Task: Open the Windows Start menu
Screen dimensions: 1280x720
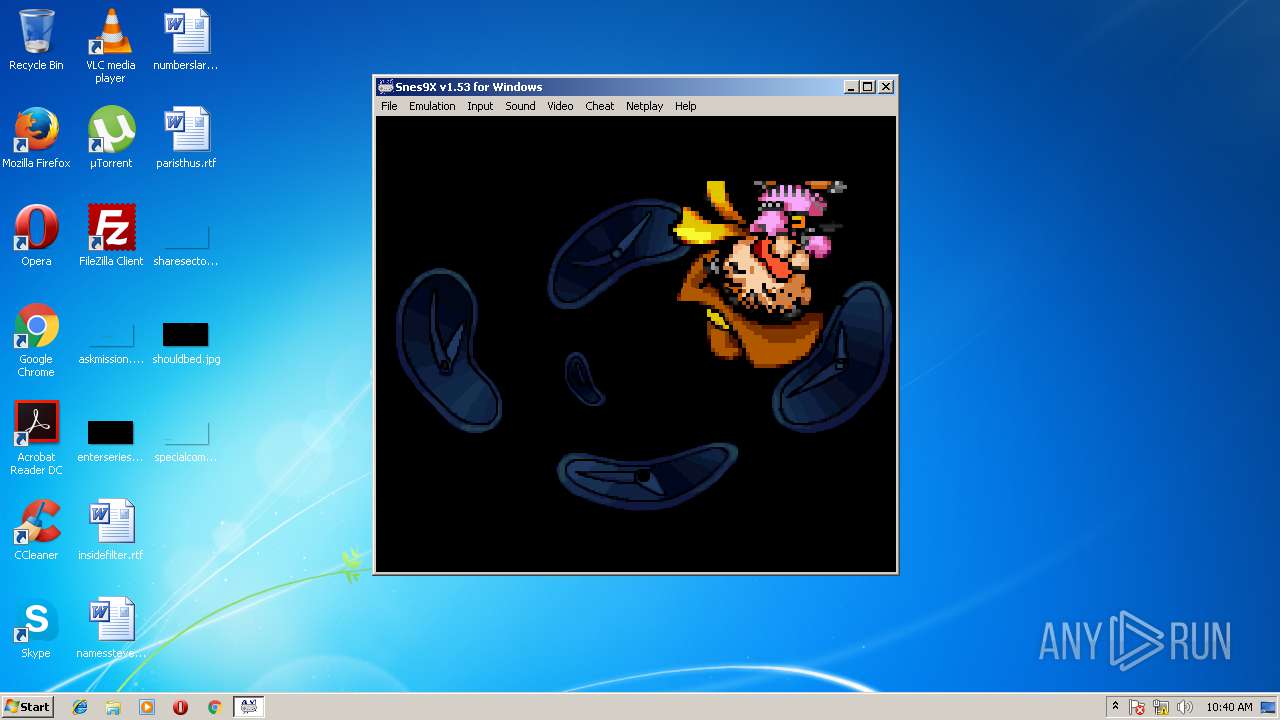Action: click(x=27, y=707)
